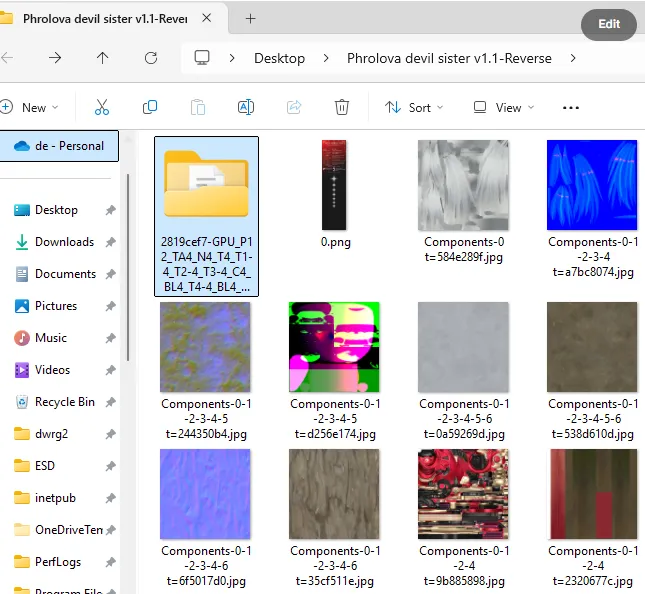Open the See more ellipsis menu
This screenshot has width=645, height=594.
coord(571,107)
